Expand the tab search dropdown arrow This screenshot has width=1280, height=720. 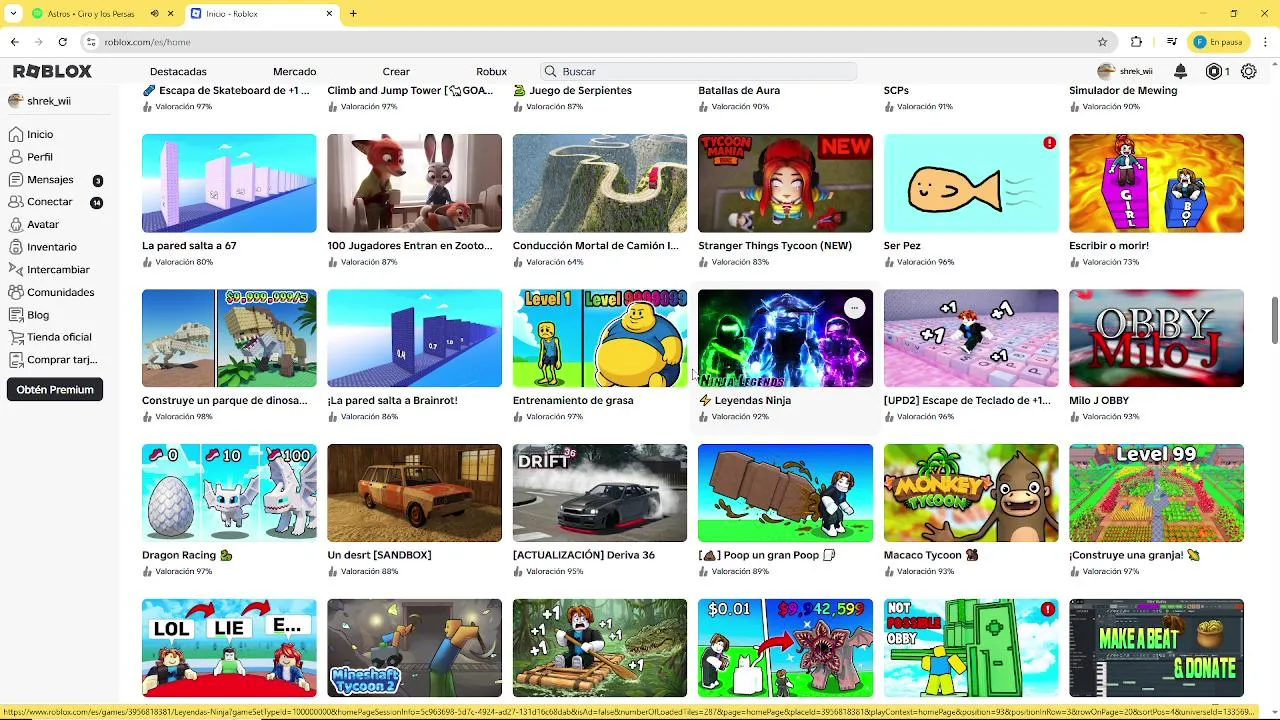click(13, 14)
